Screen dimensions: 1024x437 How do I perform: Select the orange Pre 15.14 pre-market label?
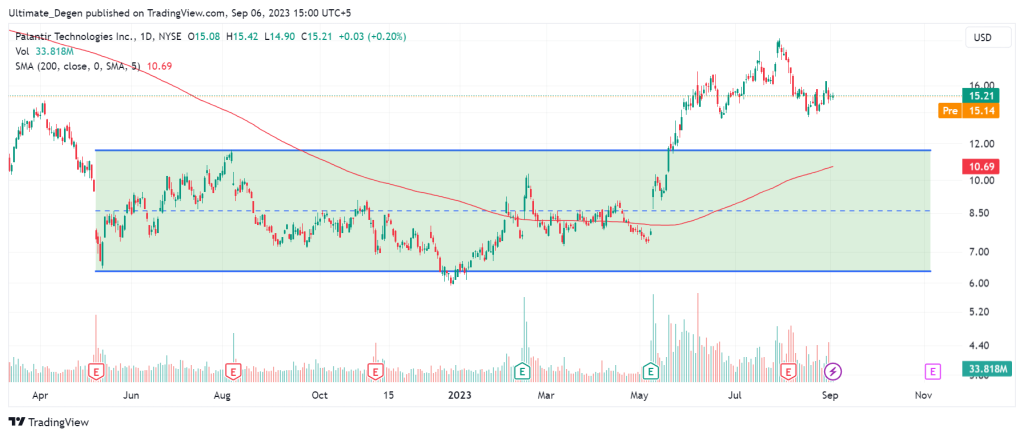coord(968,111)
